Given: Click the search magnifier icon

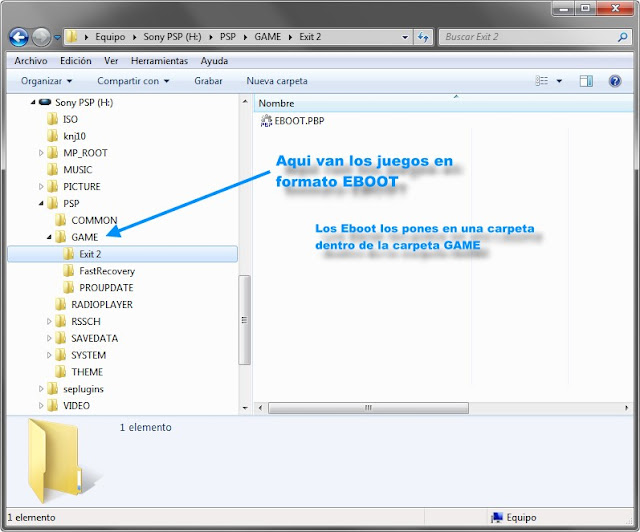Looking at the screenshot, I should [622, 37].
